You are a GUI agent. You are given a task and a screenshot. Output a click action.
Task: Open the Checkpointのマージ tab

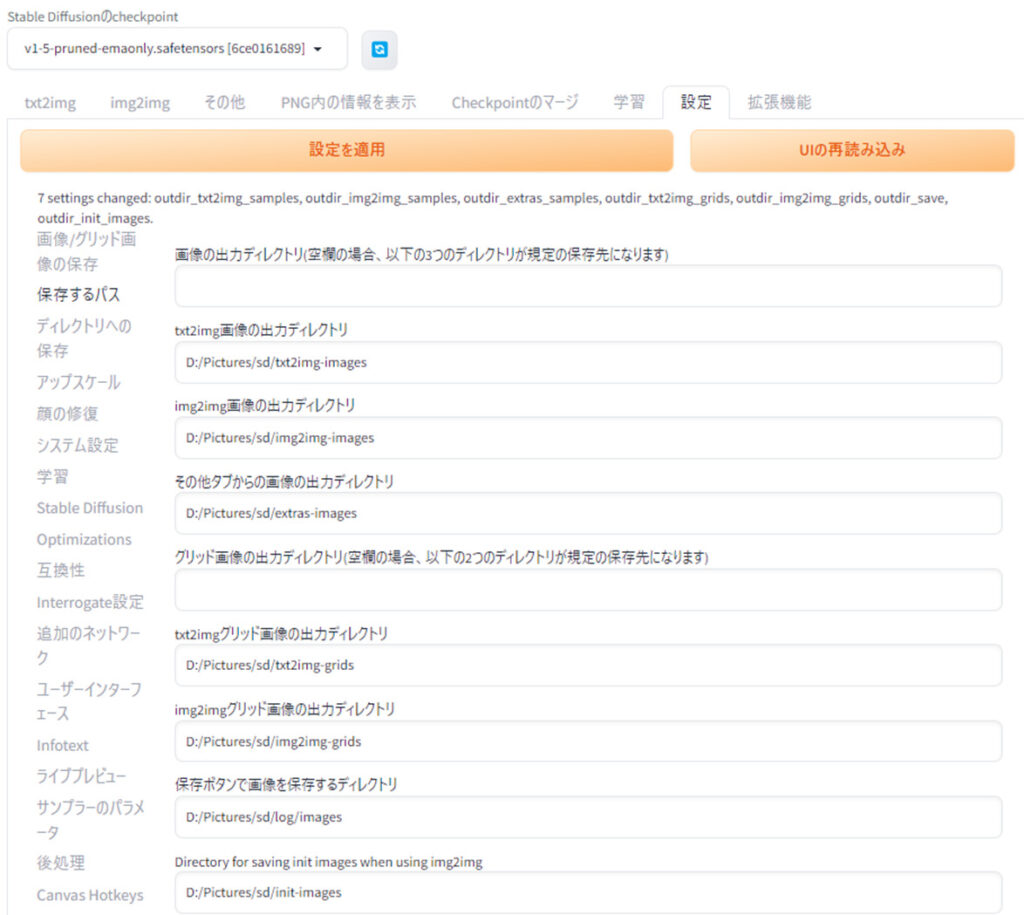click(514, 102)
